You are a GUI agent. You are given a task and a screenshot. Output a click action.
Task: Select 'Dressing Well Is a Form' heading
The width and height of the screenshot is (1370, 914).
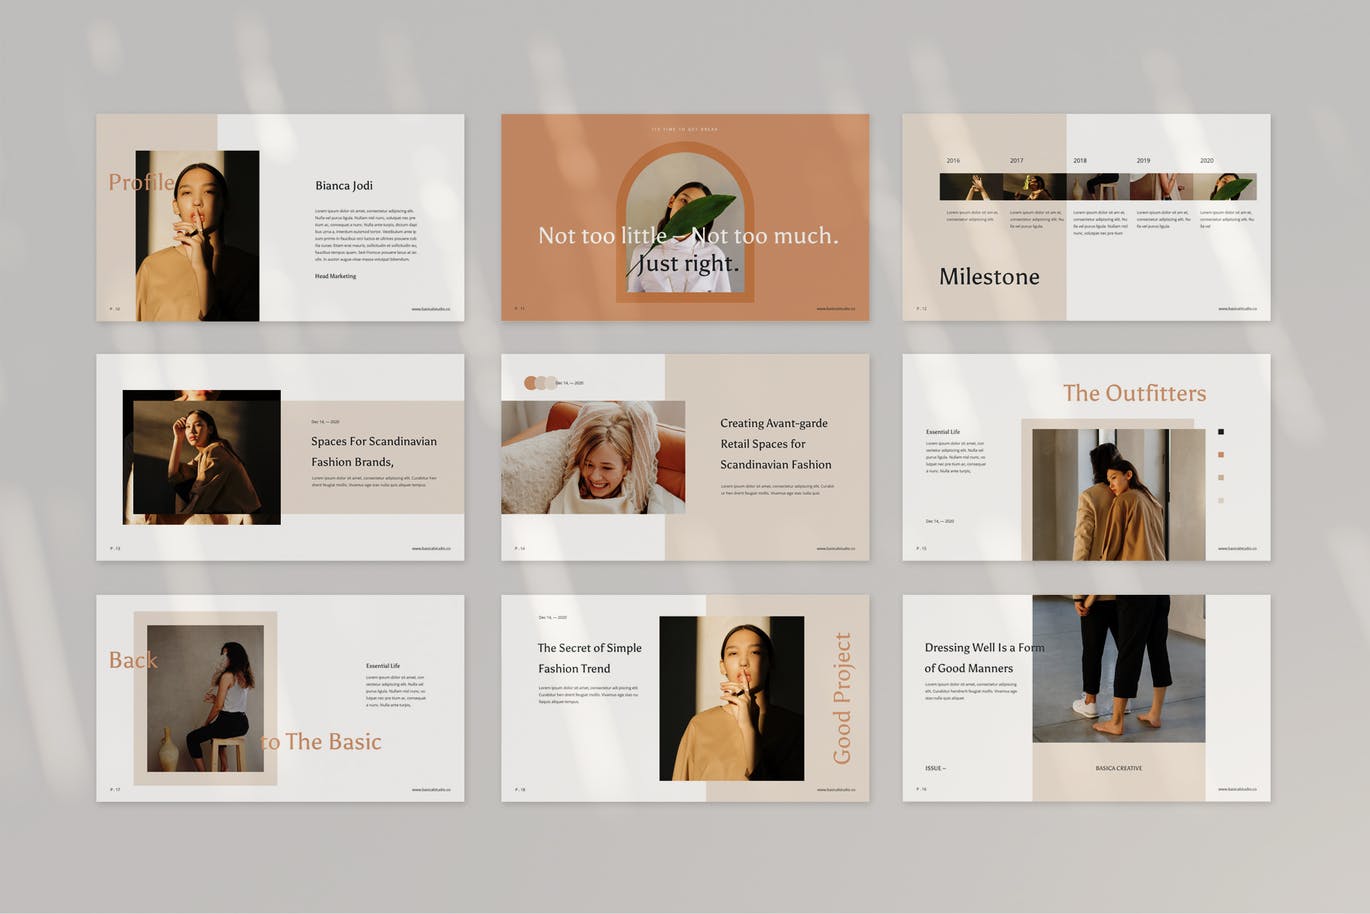(984, 647)
